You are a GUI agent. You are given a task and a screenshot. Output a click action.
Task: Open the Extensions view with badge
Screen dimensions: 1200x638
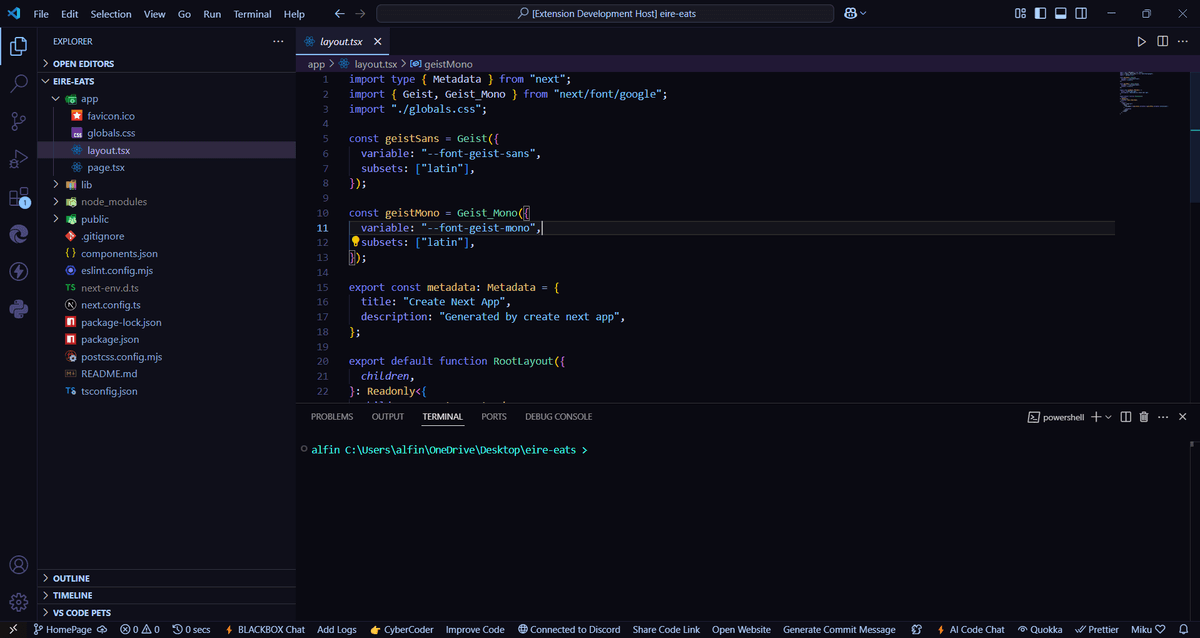coord(18,197)
